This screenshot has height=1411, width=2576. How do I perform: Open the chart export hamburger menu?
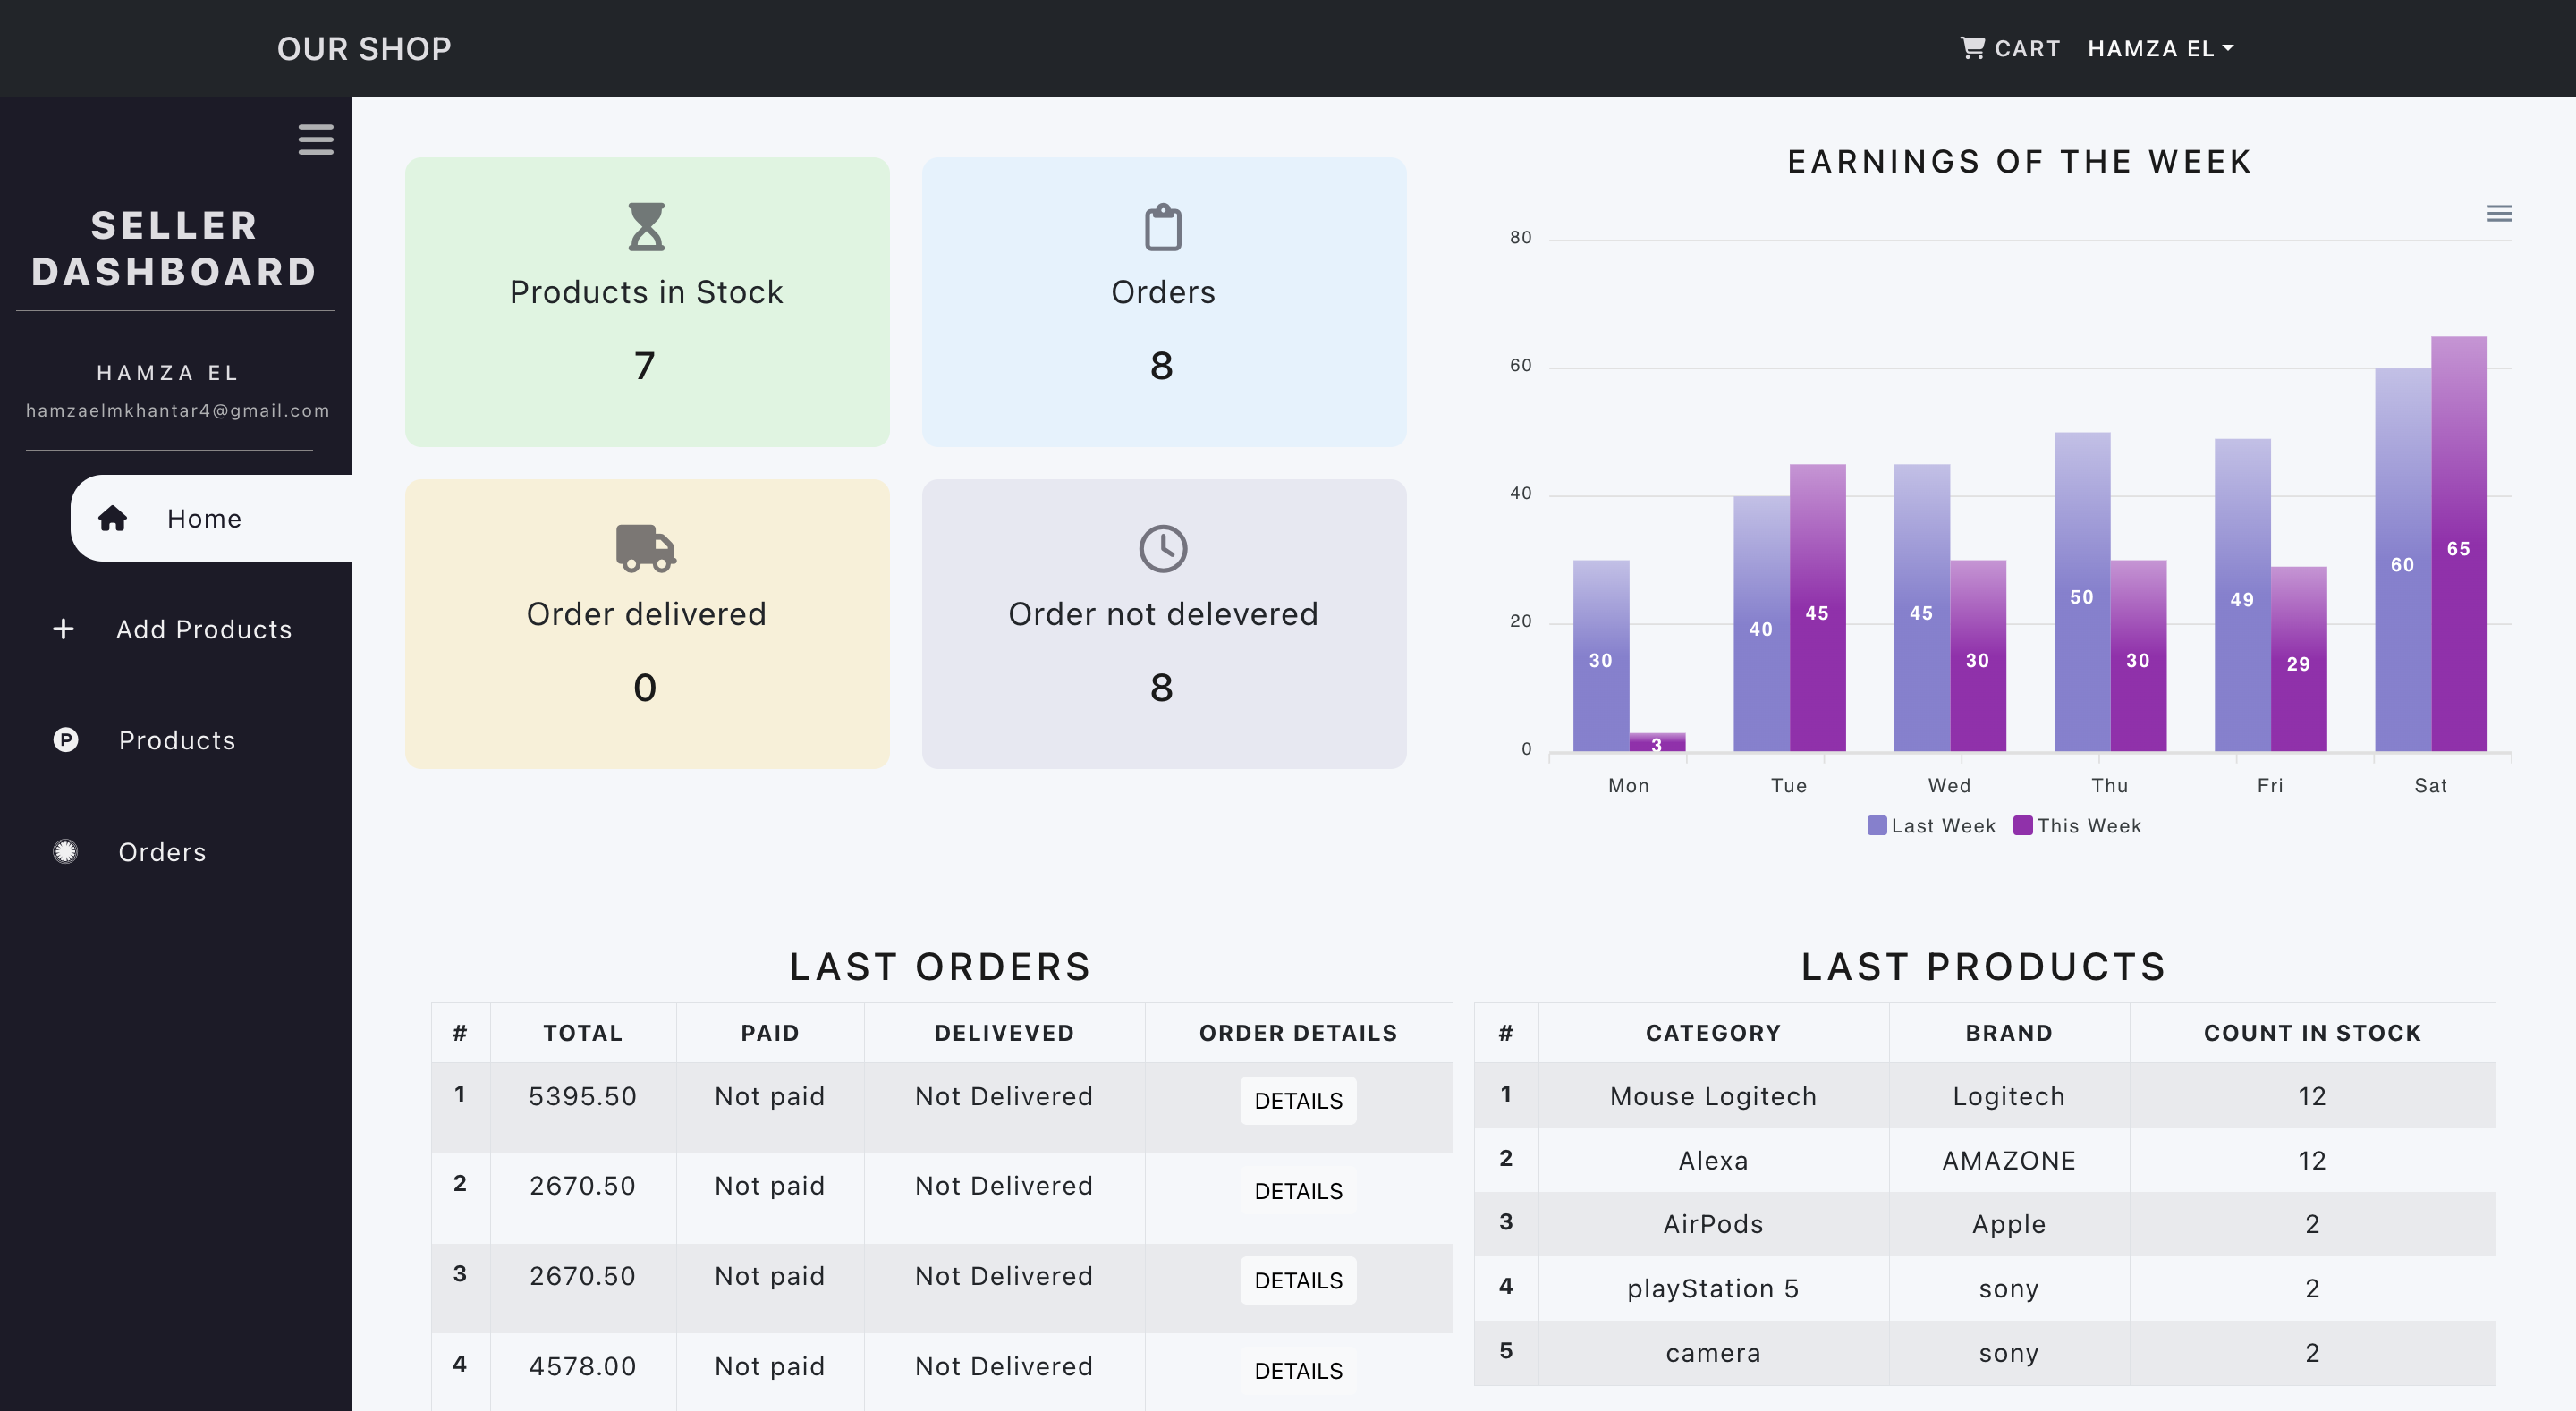(x=2499, y=214)
